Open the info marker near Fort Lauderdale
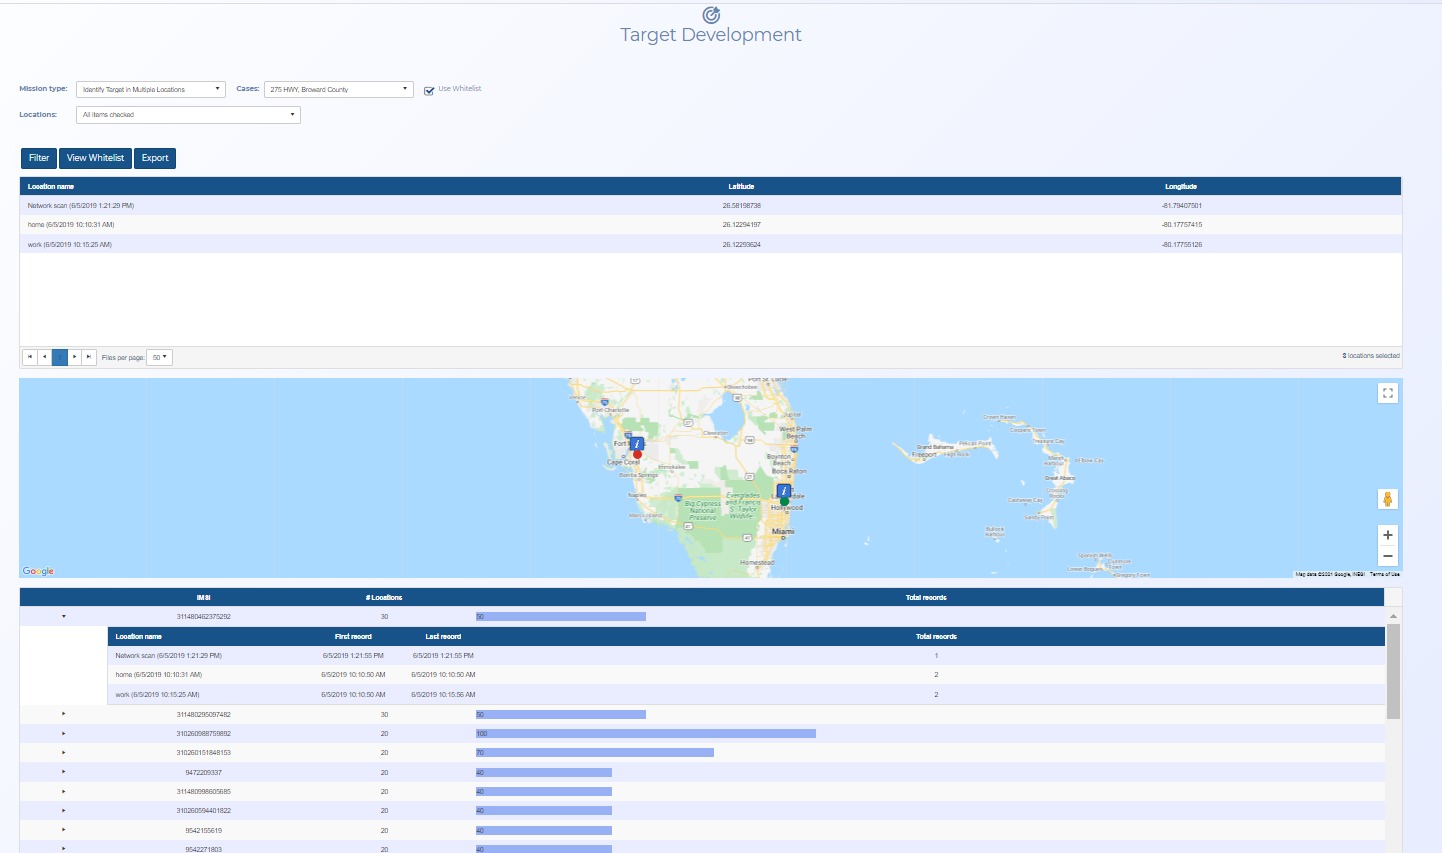1442x853 pixels. (x=783, y=491)
